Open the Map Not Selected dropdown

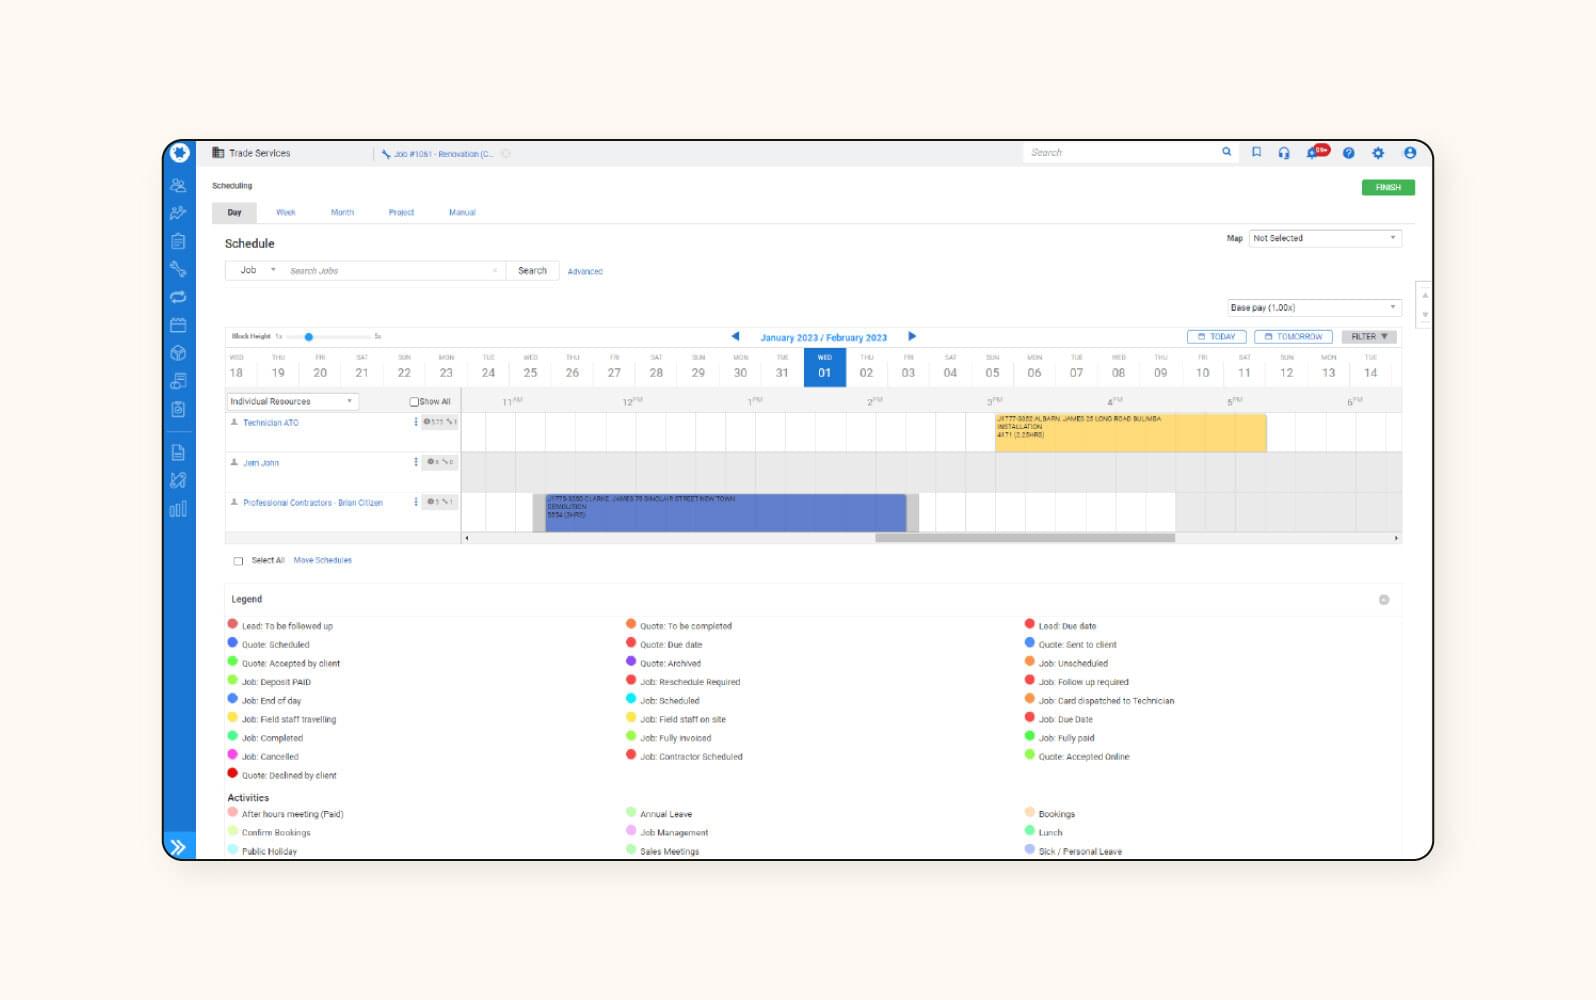click(x=1325, y=238)
